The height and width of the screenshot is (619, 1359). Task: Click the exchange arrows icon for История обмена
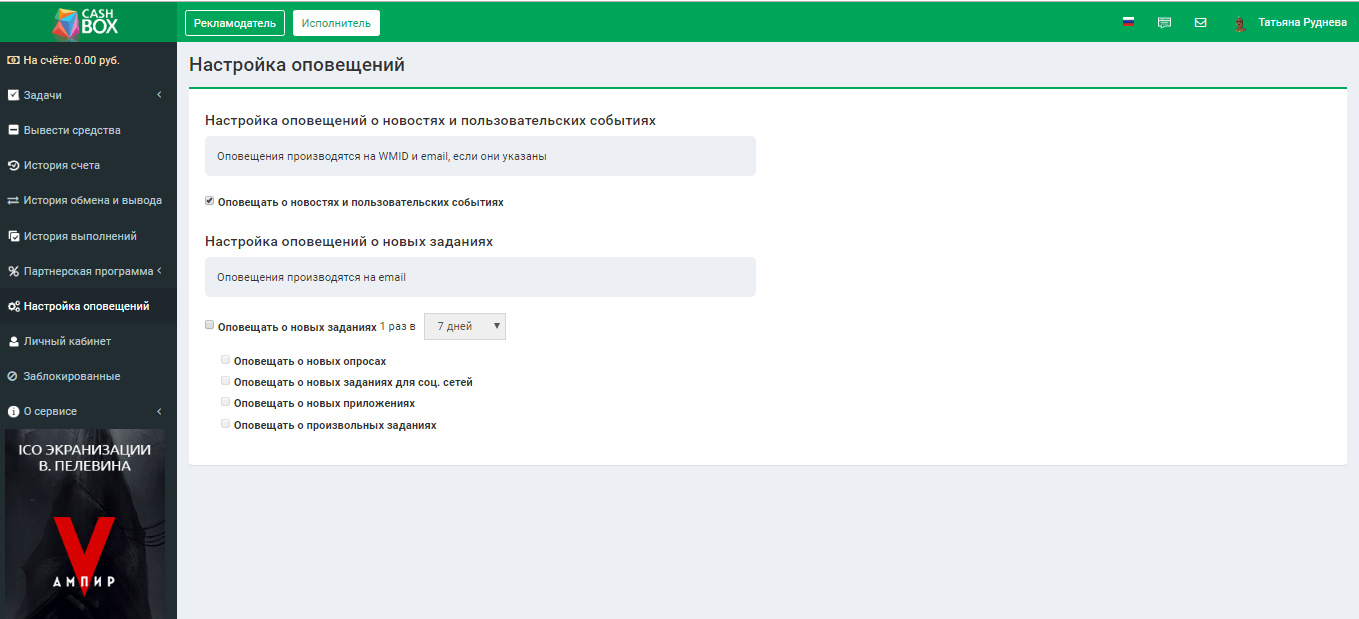(x=13, y=199)
